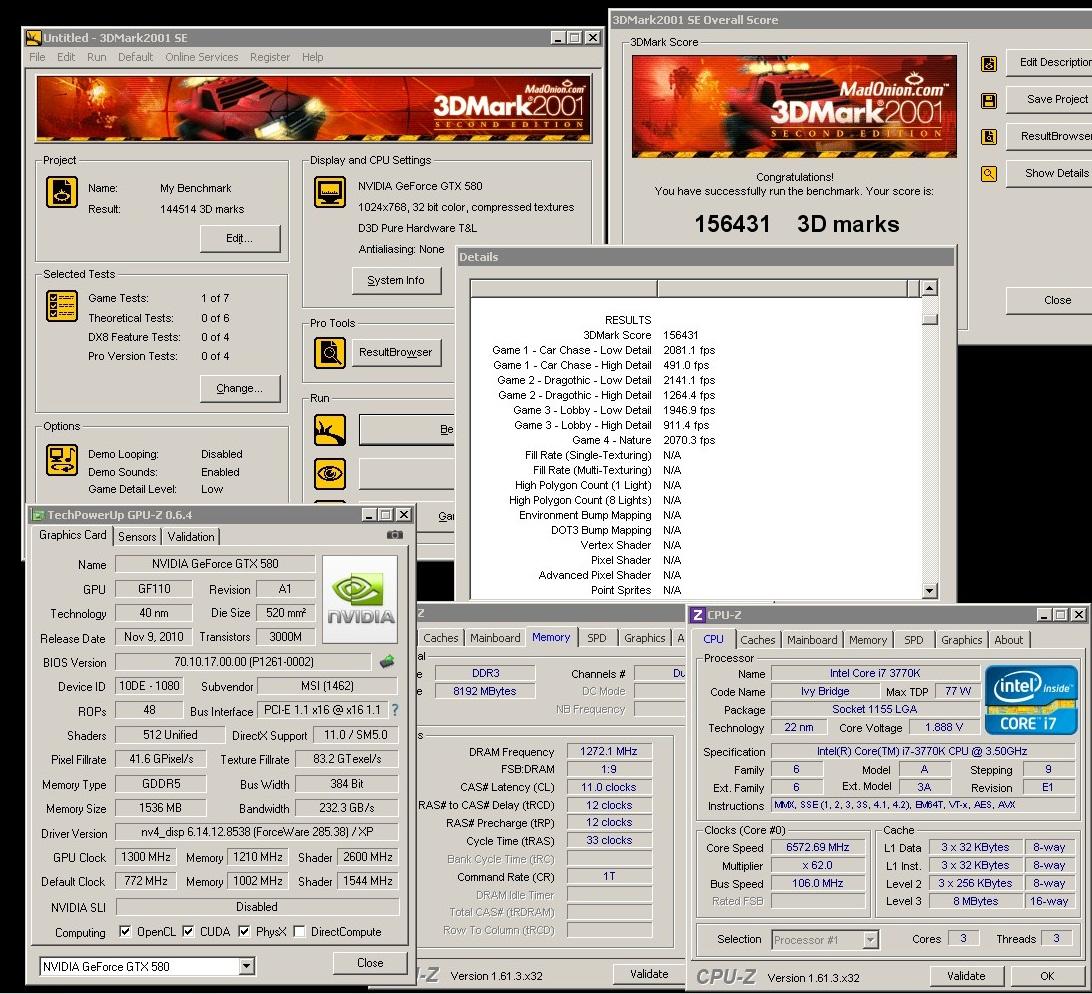This screenshot has width=1092, height=994.
Task: Select SPD tab in back CPU-Z window
Action: pyautogui.click(x=597, y=637)
